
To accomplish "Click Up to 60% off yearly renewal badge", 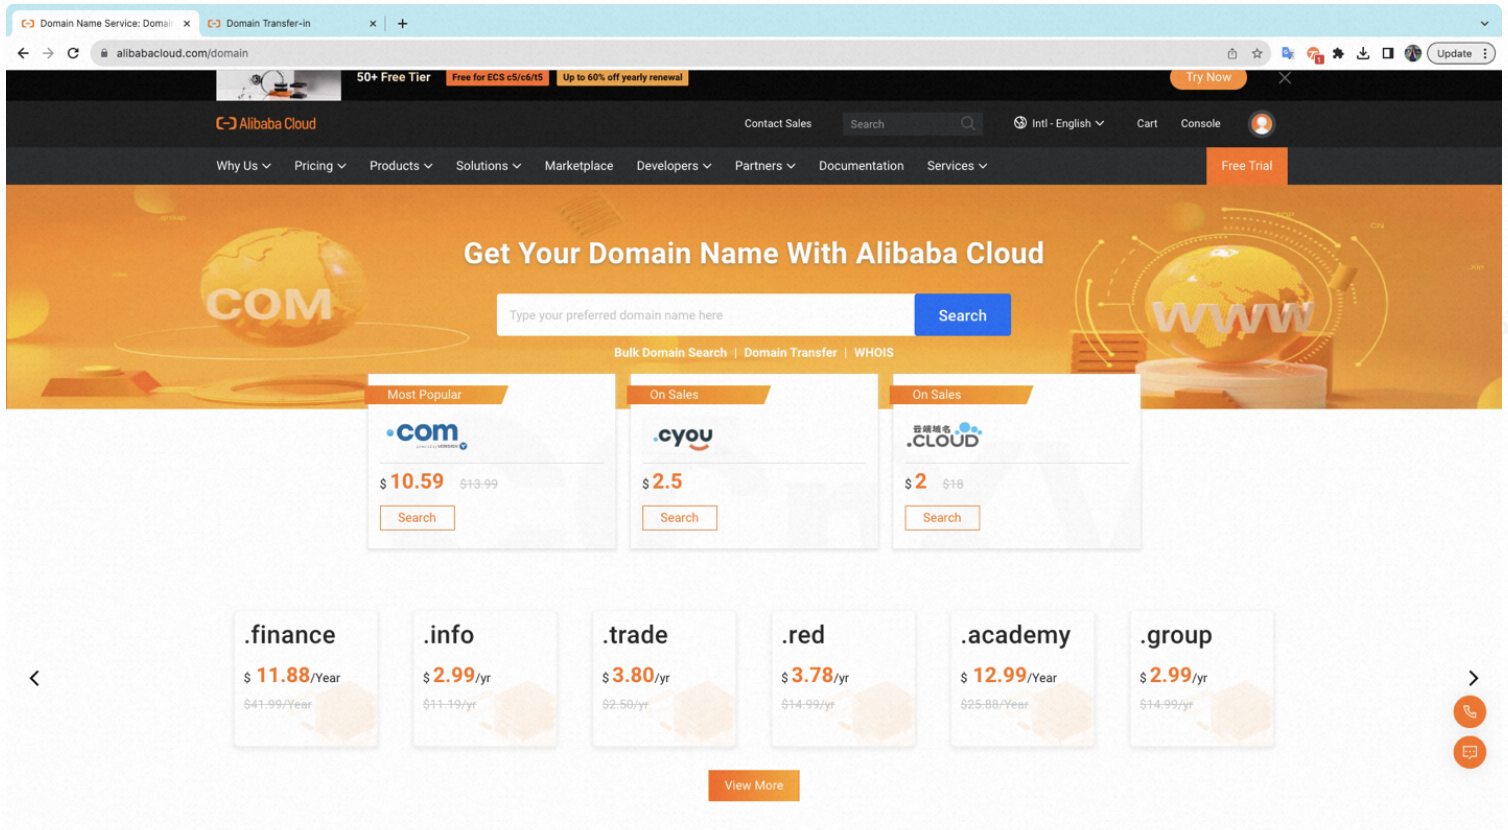I will pyautogui.click(x=622, y=77).
